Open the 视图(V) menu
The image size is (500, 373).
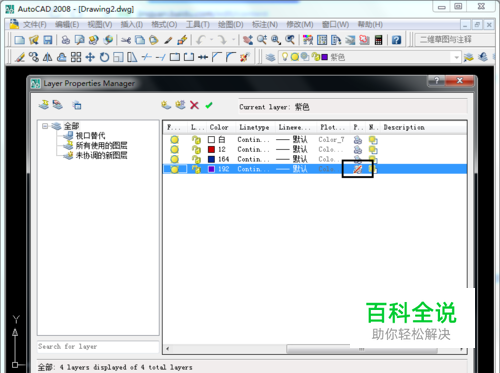pos(100,25)
